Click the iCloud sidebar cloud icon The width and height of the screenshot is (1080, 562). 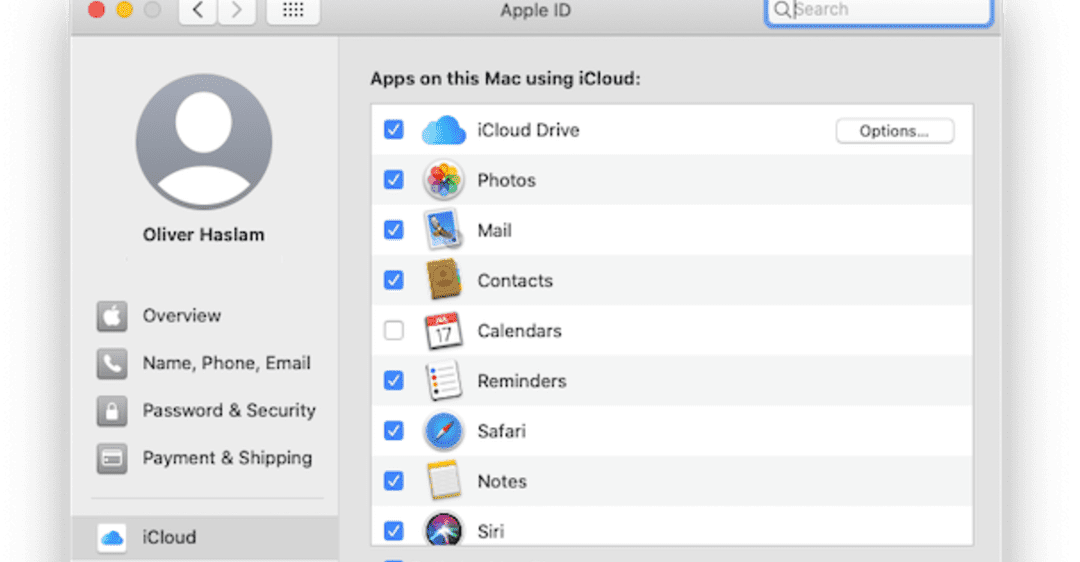coord(112,538)
